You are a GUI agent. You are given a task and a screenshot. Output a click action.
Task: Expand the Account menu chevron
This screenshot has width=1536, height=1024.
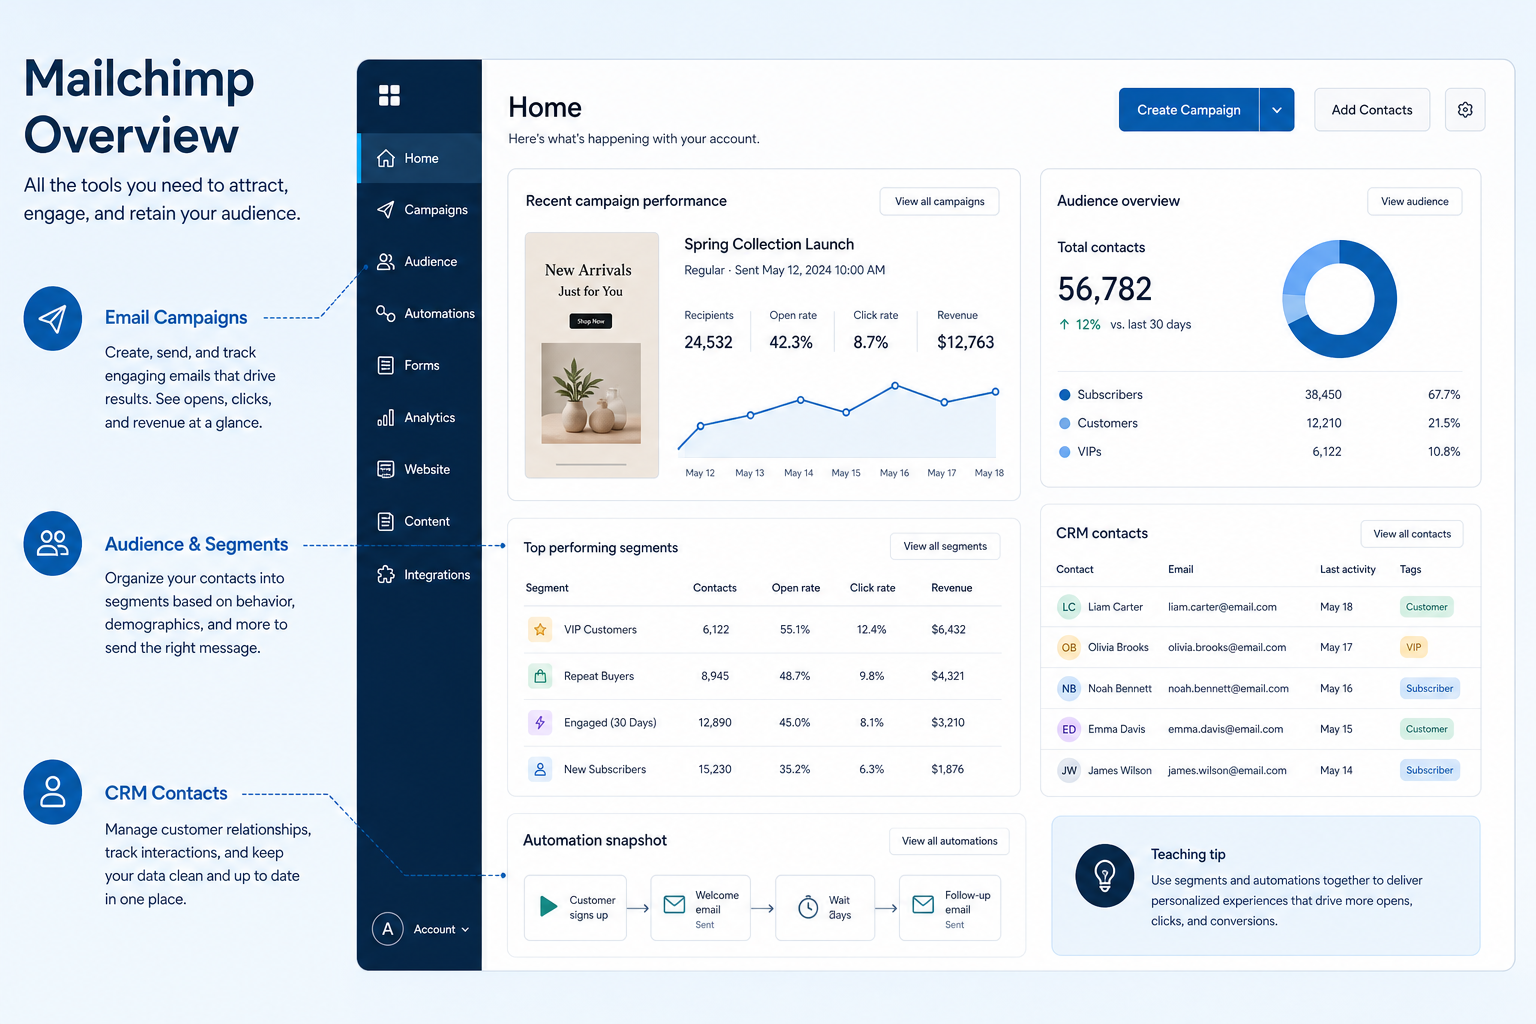point(465,930)
